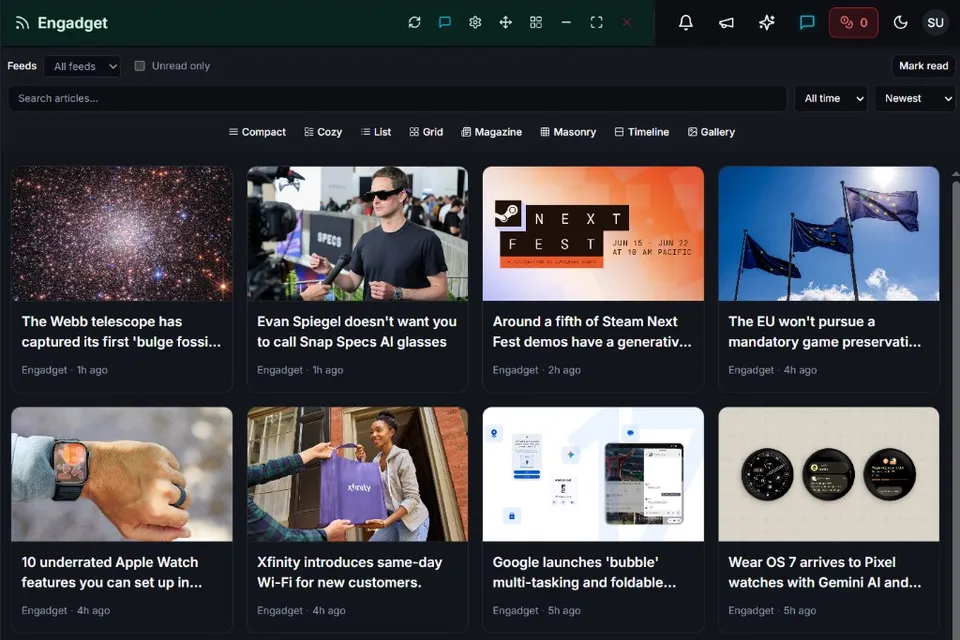Viewport: 960px width, 640px height.
Task: Click the Engadget RSS feed icon
Action: 22,23
